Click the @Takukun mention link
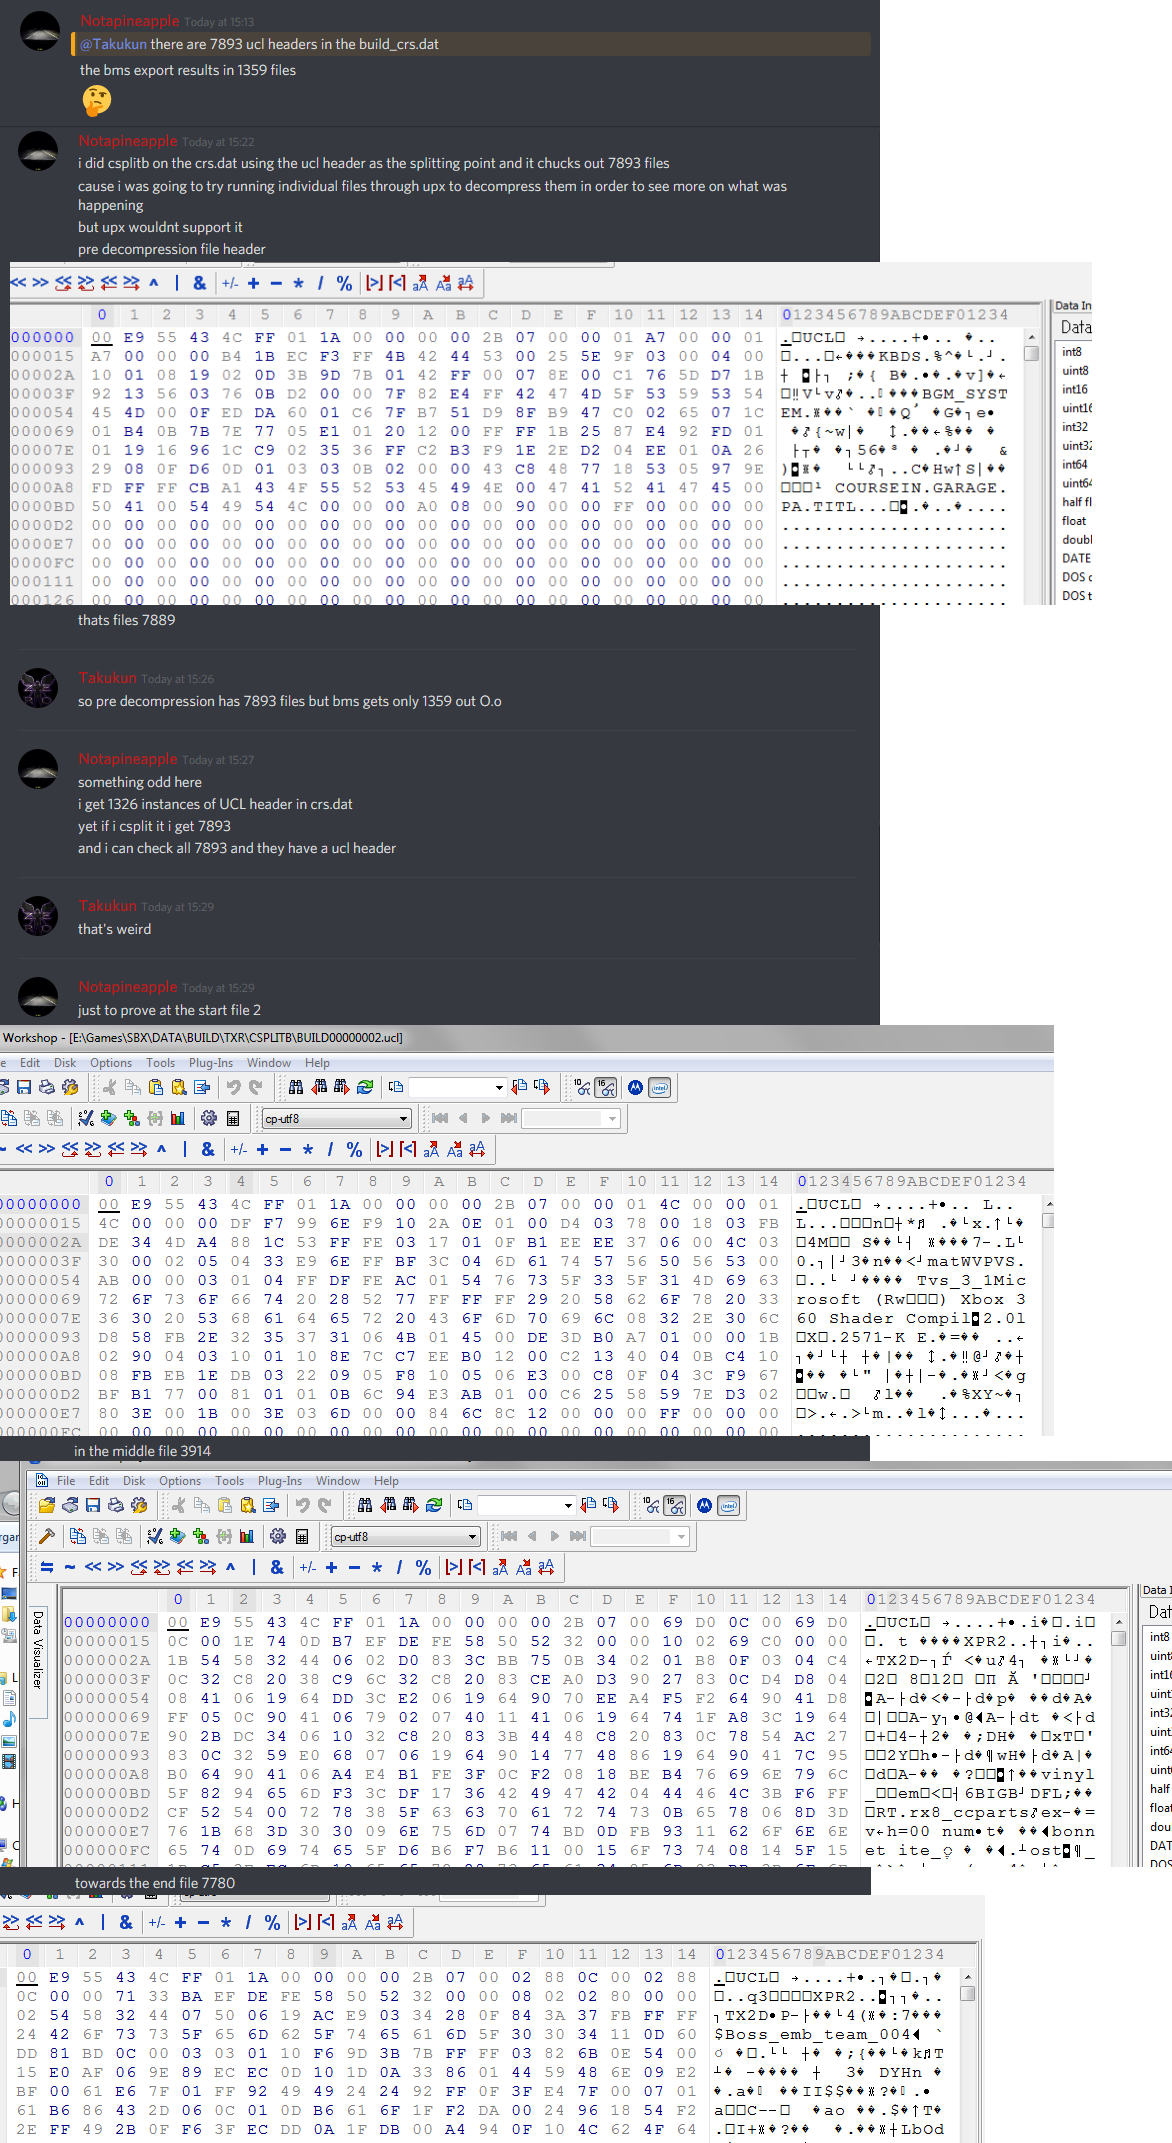Screen dimensions: 1172x2143 pyautogui.click(x=113, y=44)
